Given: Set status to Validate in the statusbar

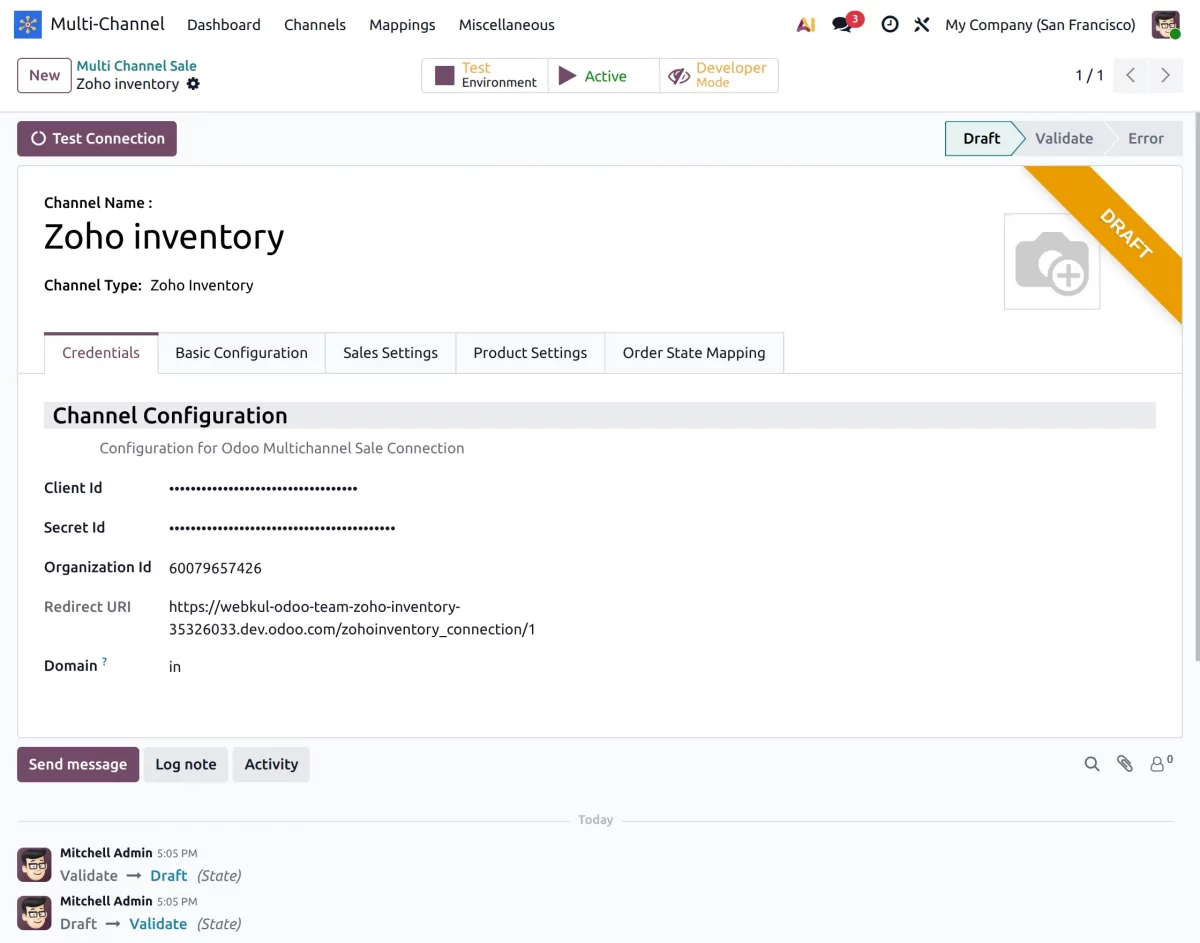Looking at the screenshot, I should [x=1063, y=139].
